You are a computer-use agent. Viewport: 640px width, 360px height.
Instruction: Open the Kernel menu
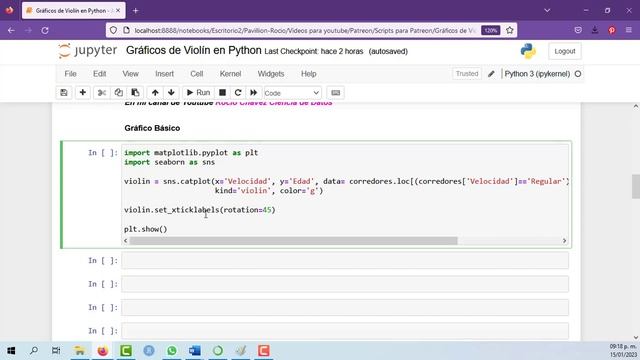230,74
